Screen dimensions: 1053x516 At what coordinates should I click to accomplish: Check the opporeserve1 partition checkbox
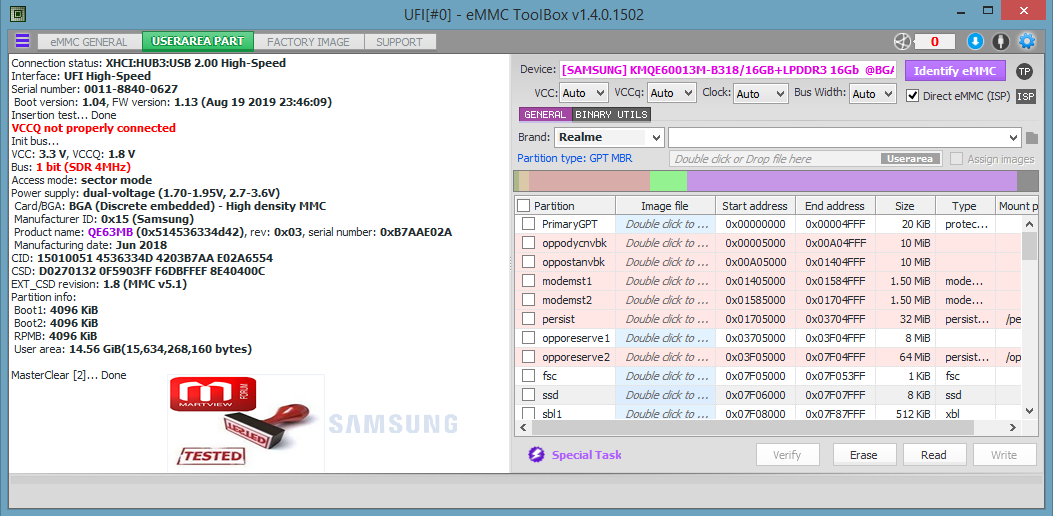pyautogui.click(x=529, y=337)
